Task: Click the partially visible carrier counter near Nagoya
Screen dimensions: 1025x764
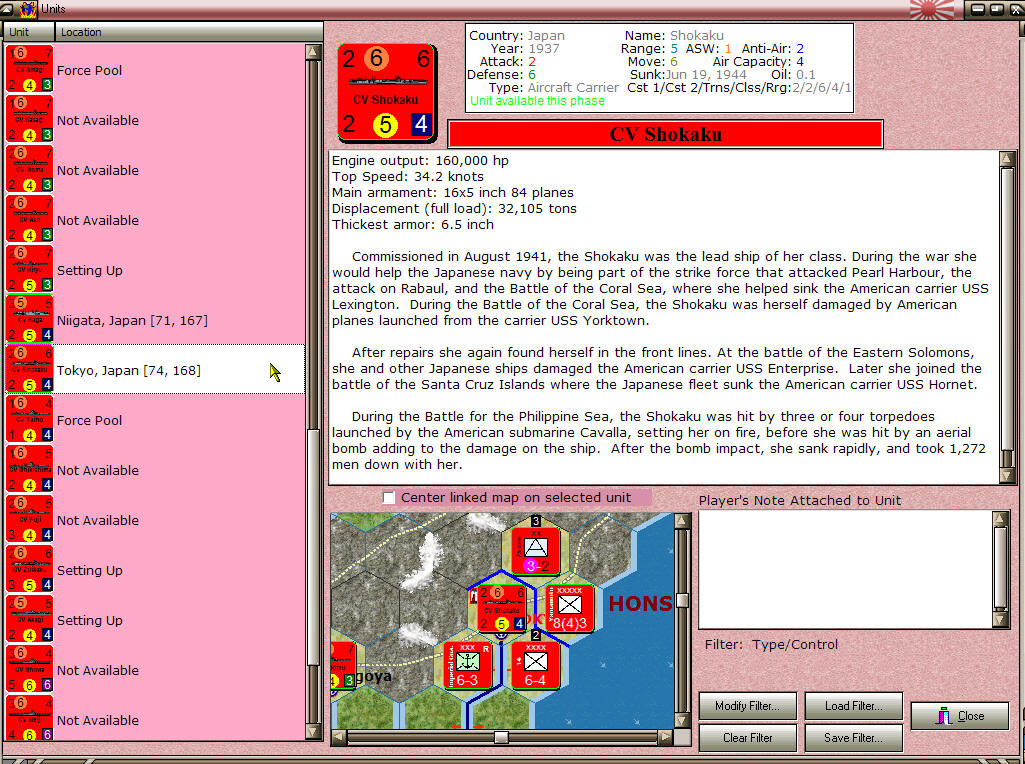Action: point(344,665)
